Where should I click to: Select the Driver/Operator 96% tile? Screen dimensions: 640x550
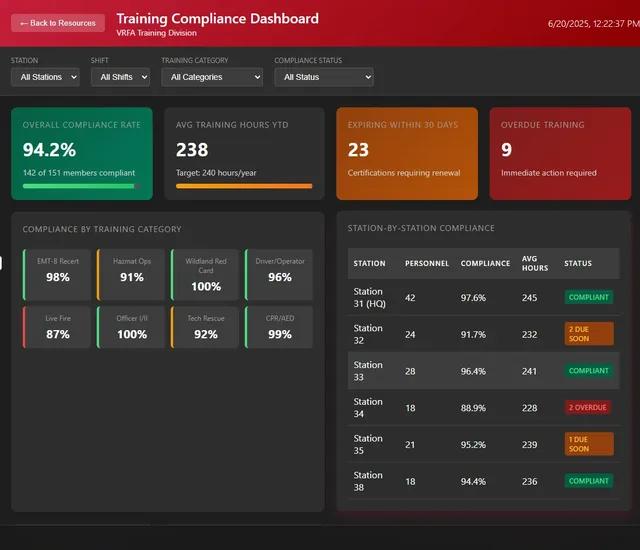(279, 275)
